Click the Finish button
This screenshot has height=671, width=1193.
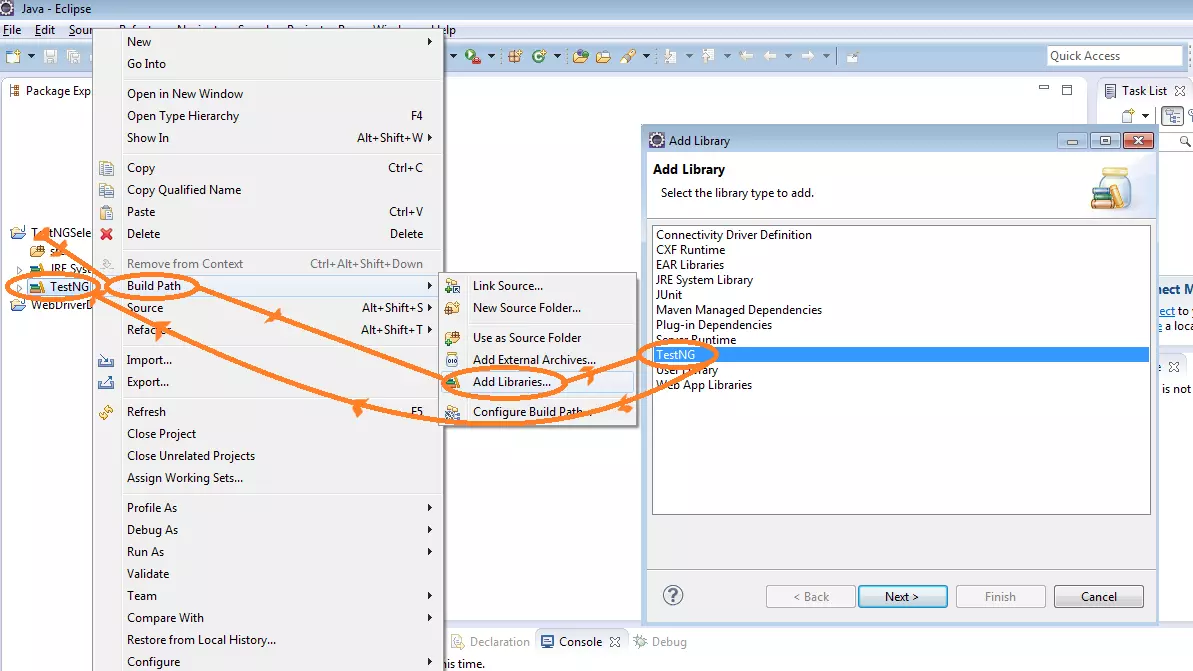pos(1001,596)
